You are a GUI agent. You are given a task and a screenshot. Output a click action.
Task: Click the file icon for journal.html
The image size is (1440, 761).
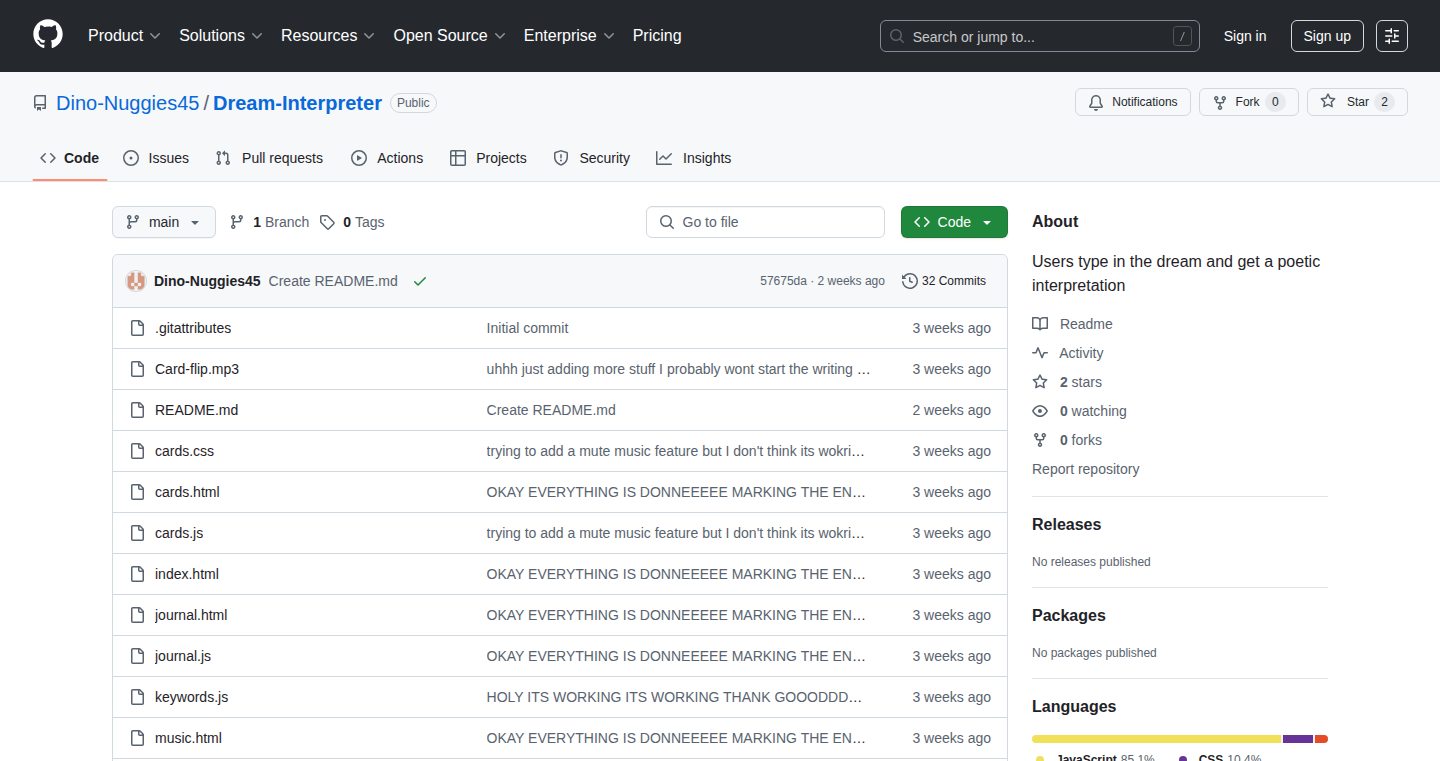[138, 615]
